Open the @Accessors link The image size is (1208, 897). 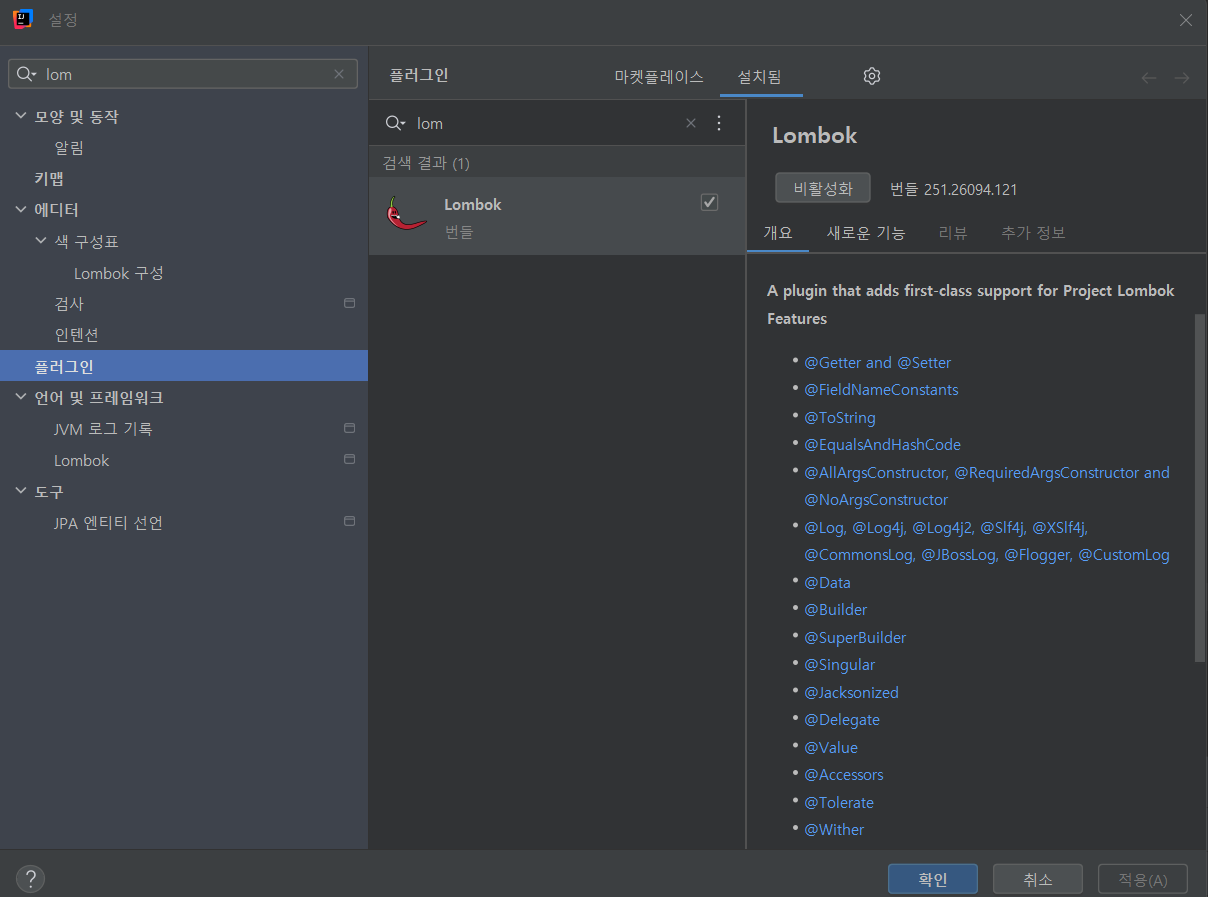click(x=844, y=775)
